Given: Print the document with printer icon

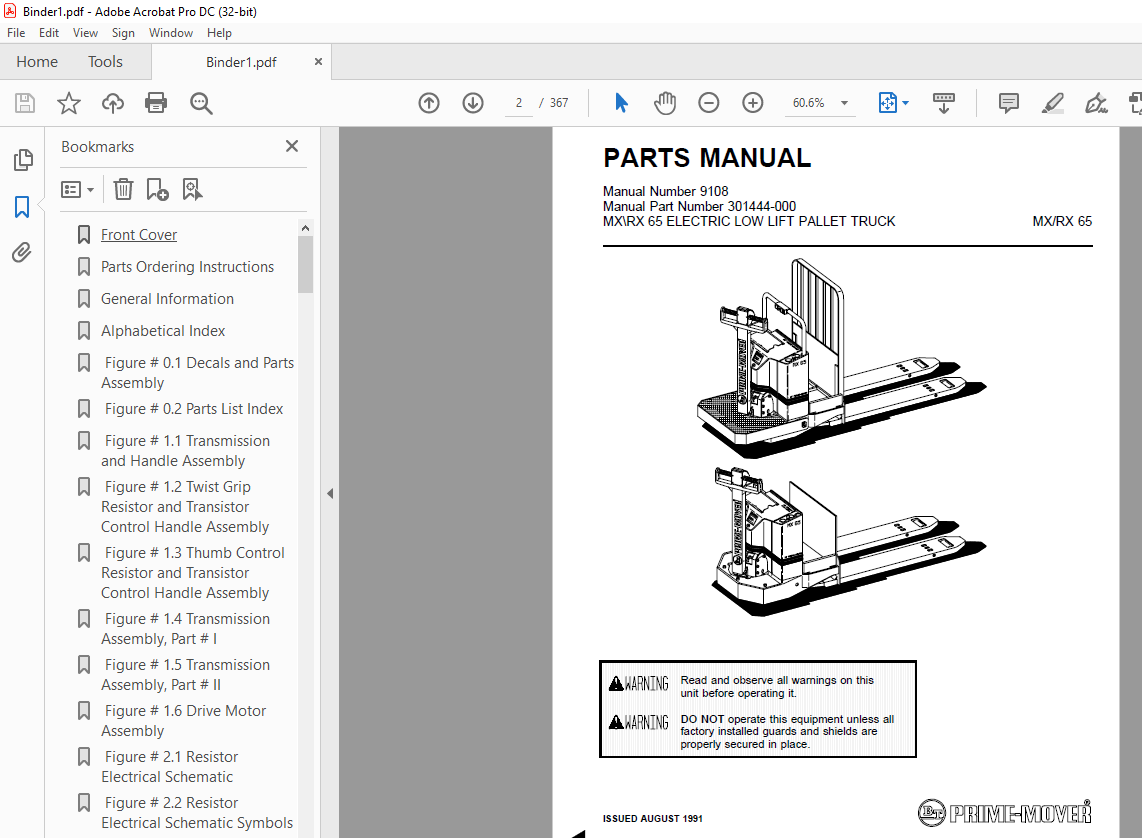Looking at the screenshot, I should (x=156, y=103).
